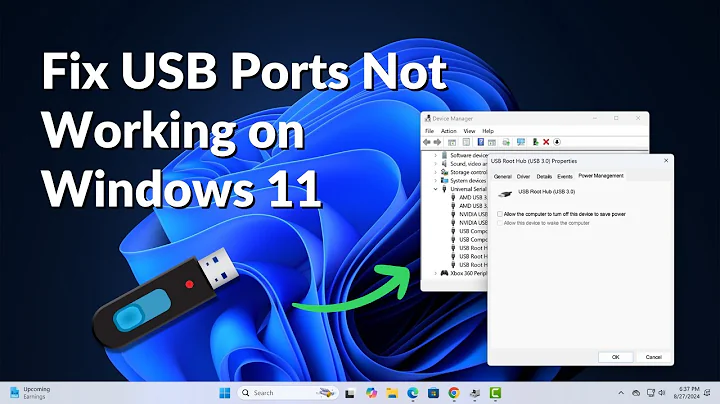Select the System devices tree row
The image size is (720, 404).
(463, 180)
